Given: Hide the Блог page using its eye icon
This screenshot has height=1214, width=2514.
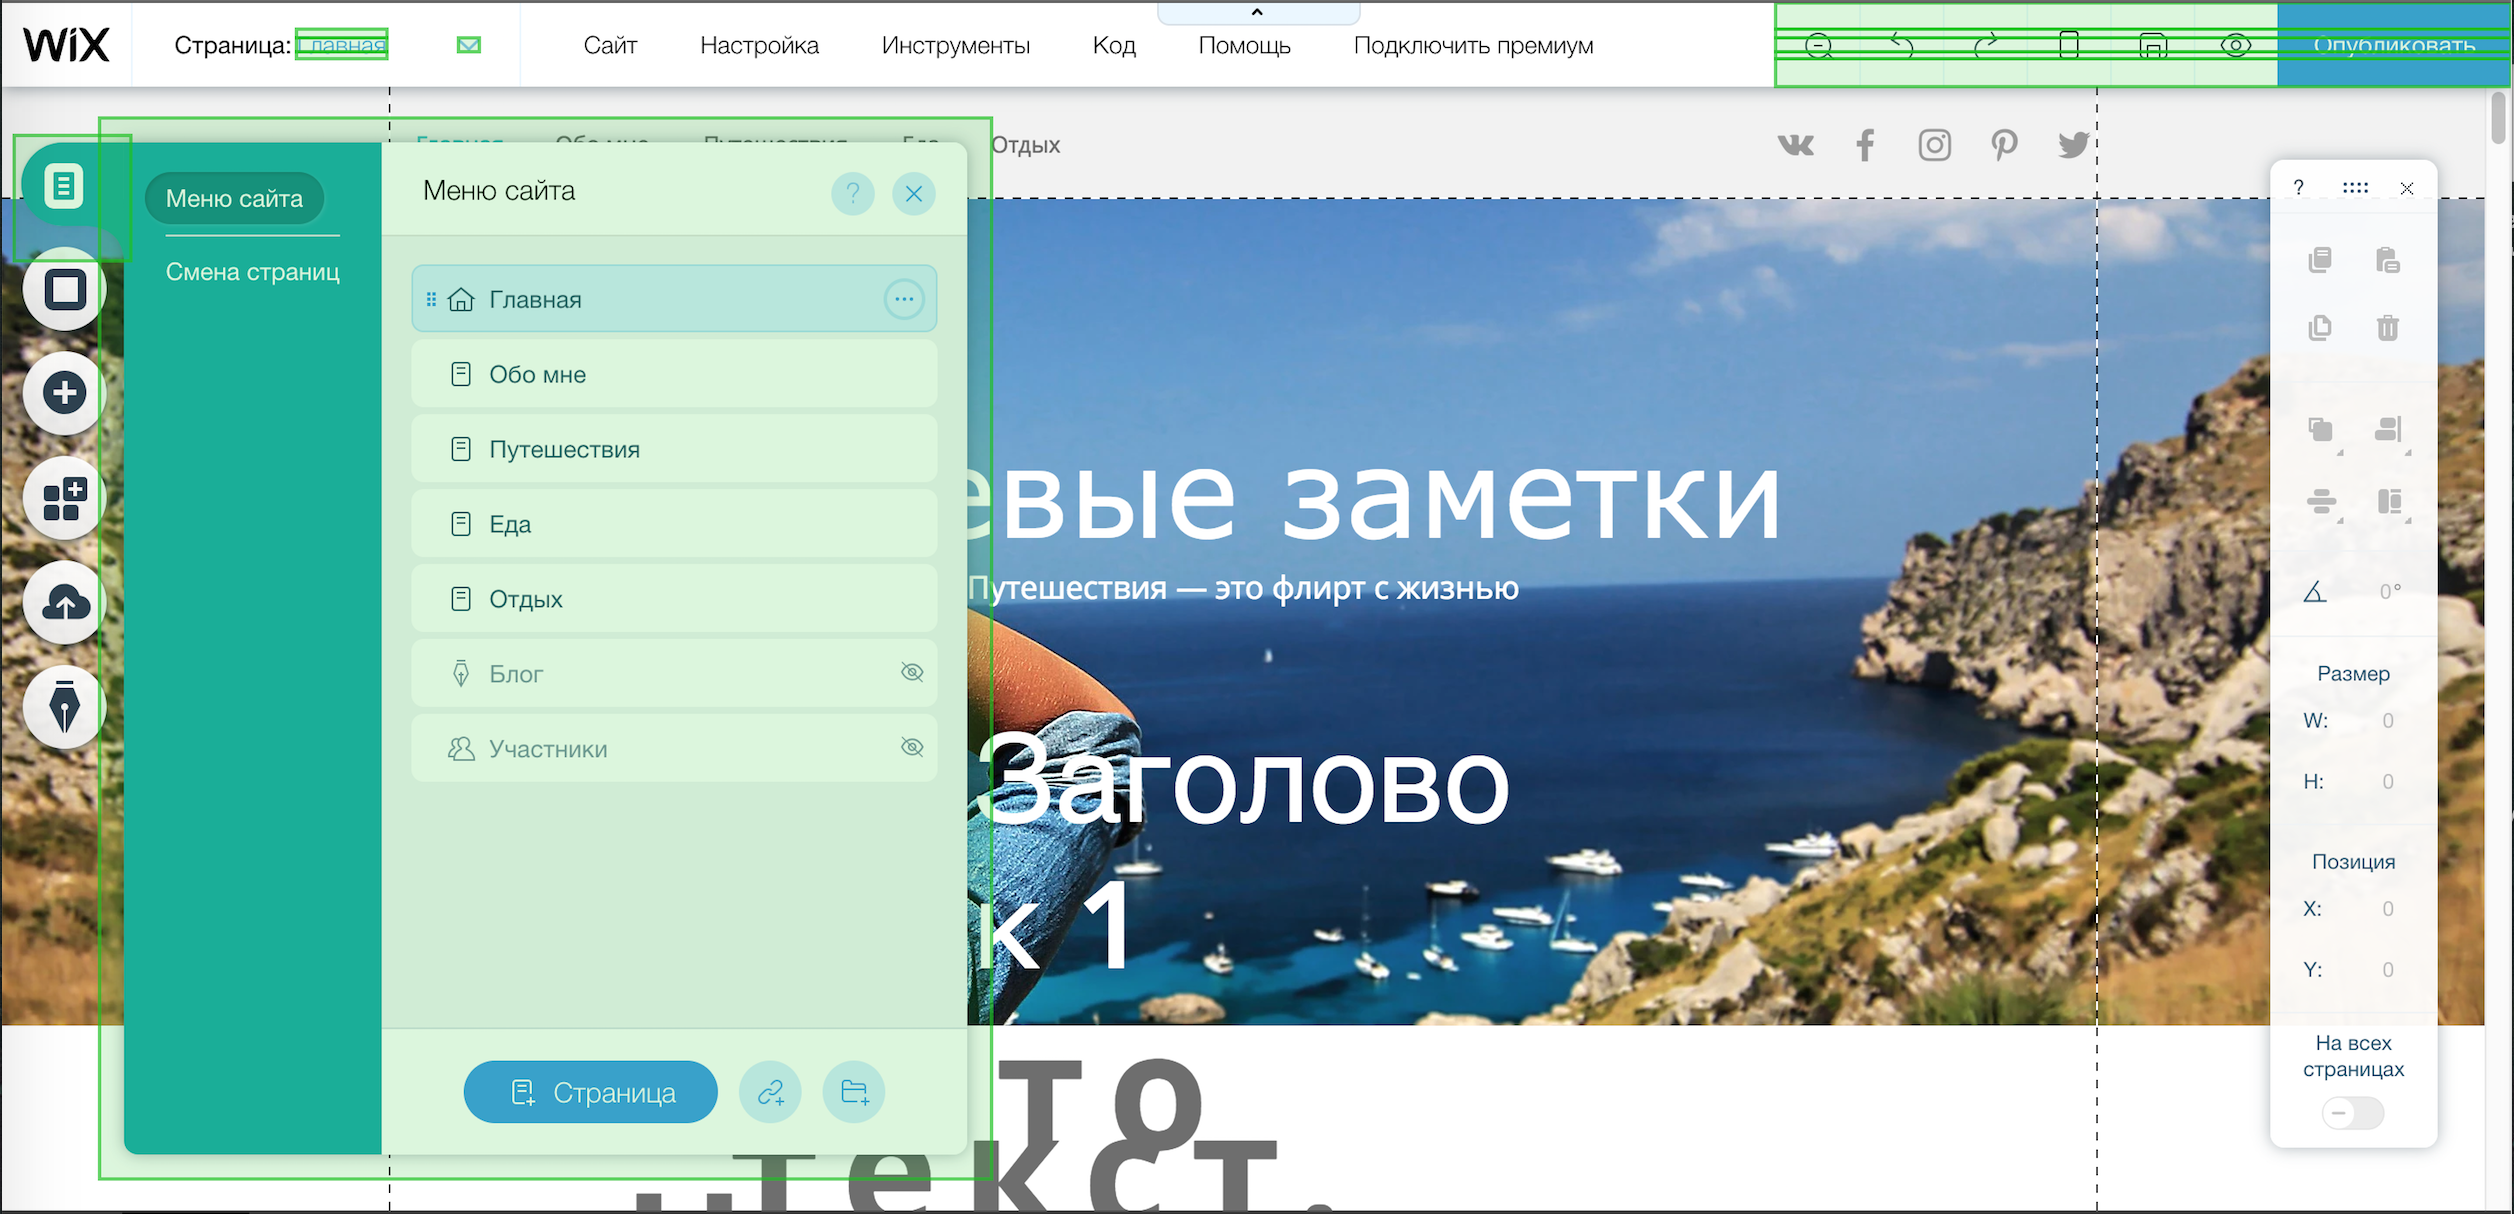Looking at the screenshot, I should [911, 672].
